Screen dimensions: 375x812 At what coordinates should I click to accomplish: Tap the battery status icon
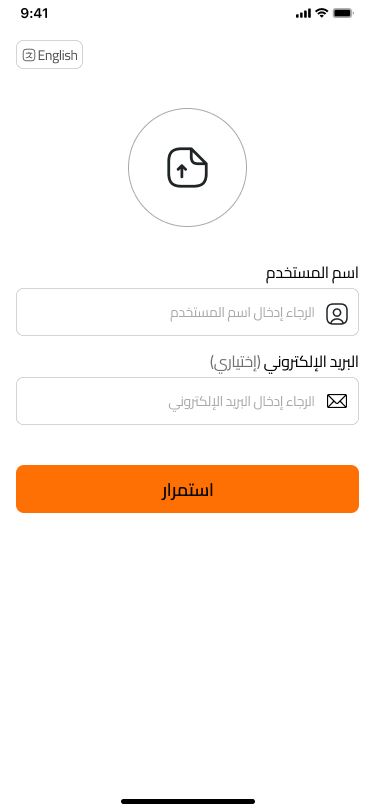343,13
